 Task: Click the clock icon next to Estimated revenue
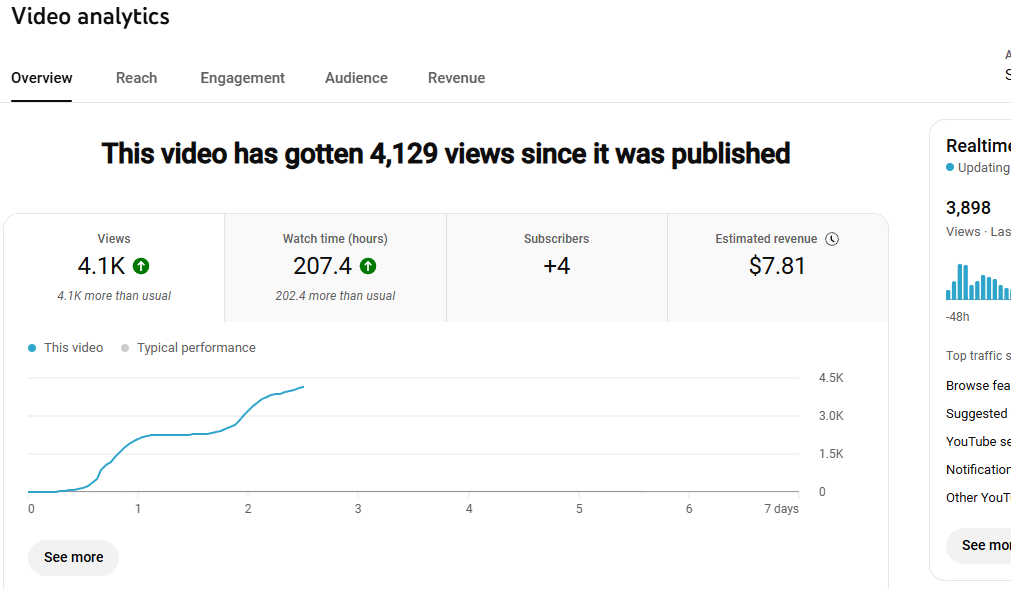tap(832, 239)
